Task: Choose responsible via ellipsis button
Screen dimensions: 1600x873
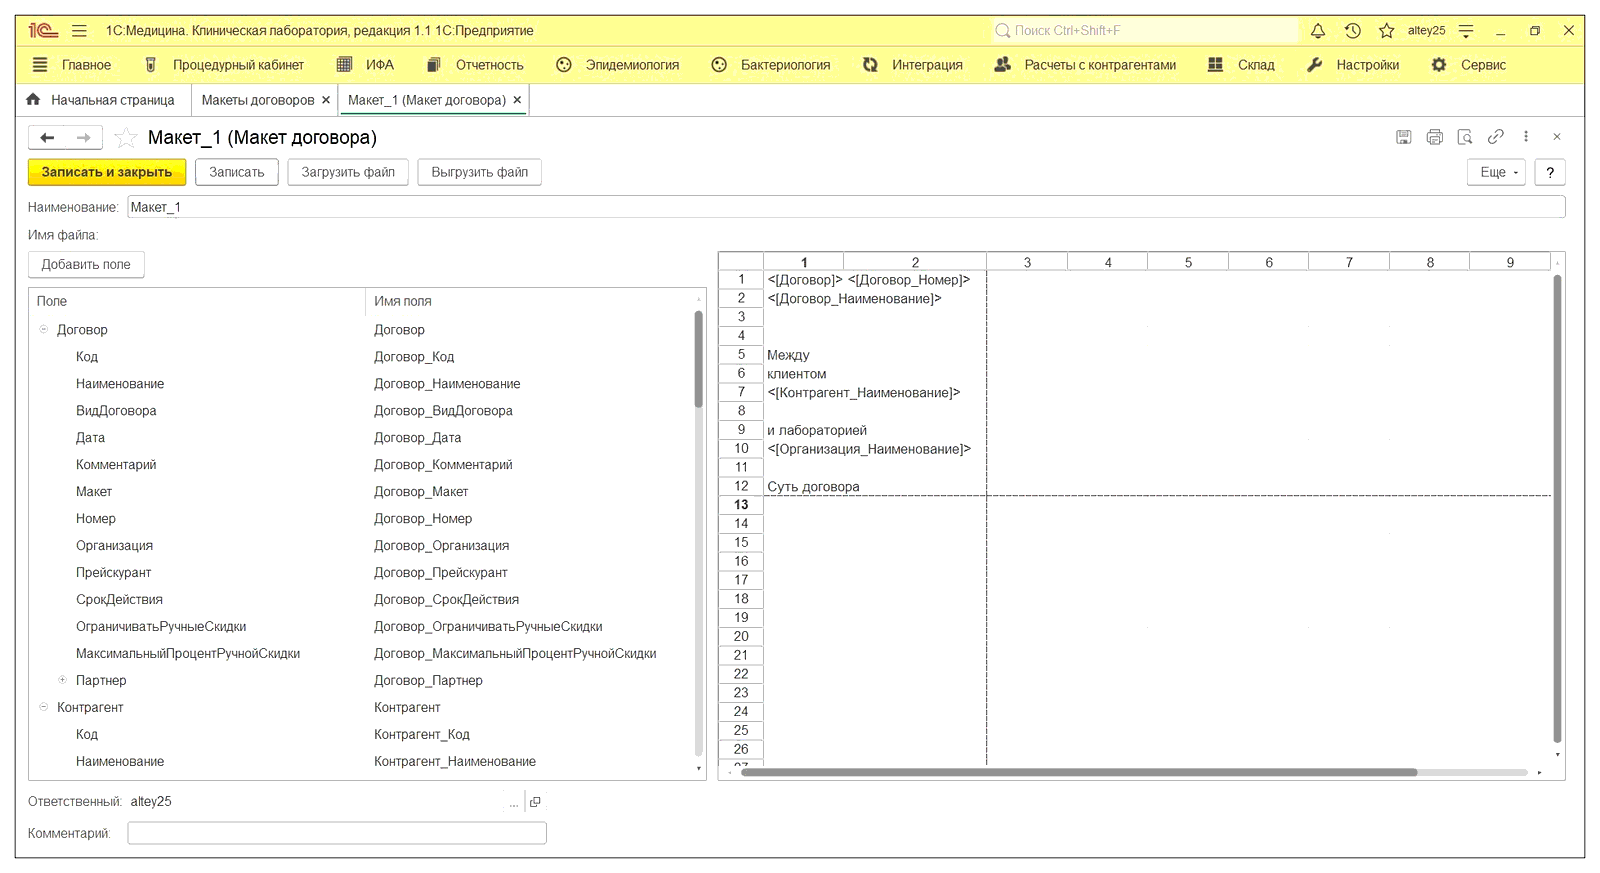Action: 514,802
